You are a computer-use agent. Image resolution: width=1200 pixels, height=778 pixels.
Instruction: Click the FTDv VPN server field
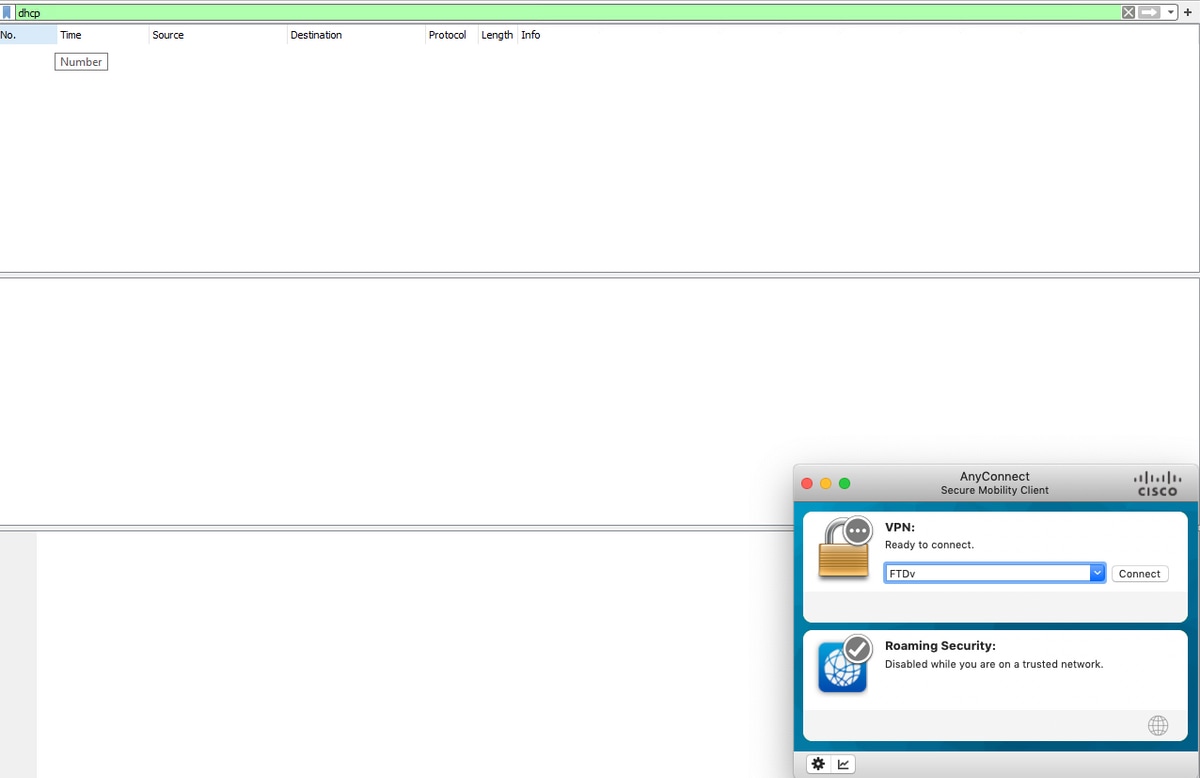point(987,574)
